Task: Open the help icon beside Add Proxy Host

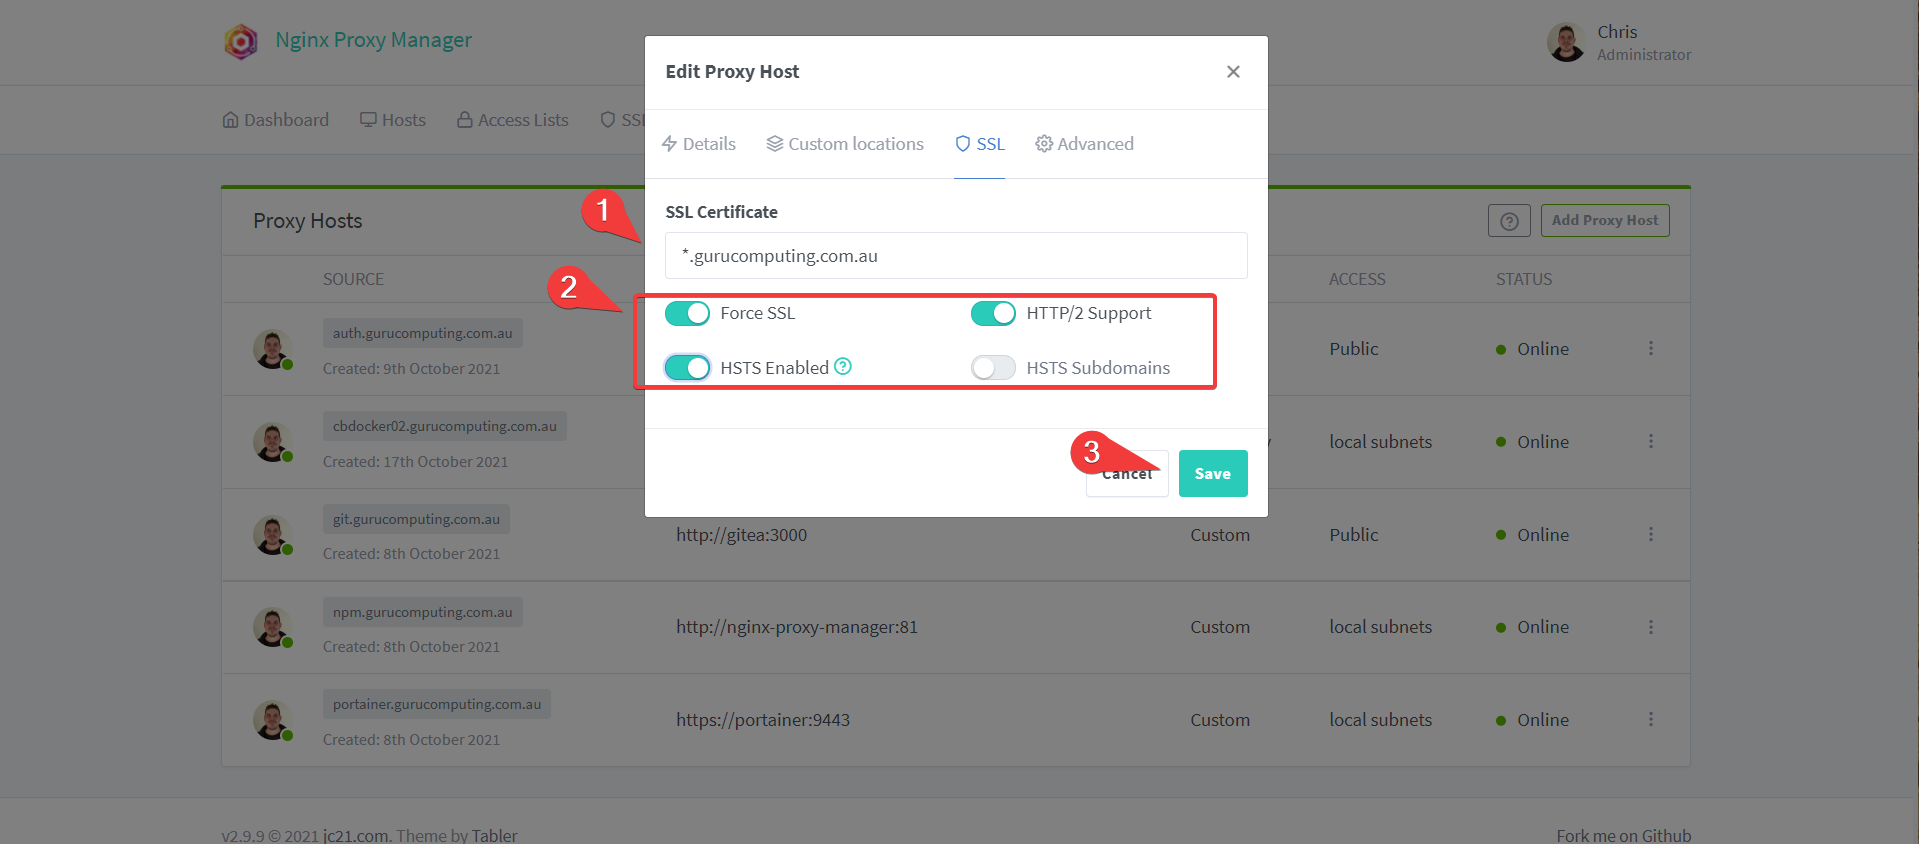Action: (x=1509, y=221)
